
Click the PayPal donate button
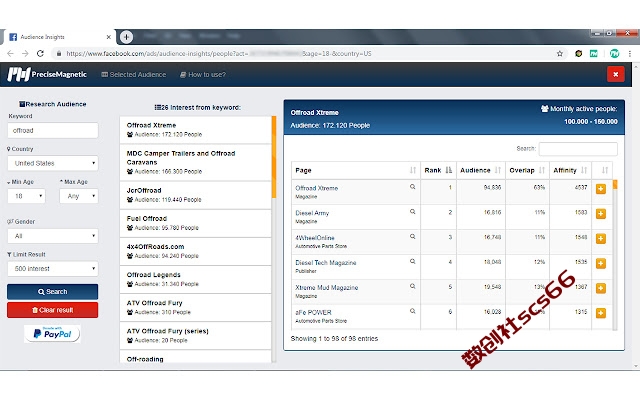tap(52, 334)
